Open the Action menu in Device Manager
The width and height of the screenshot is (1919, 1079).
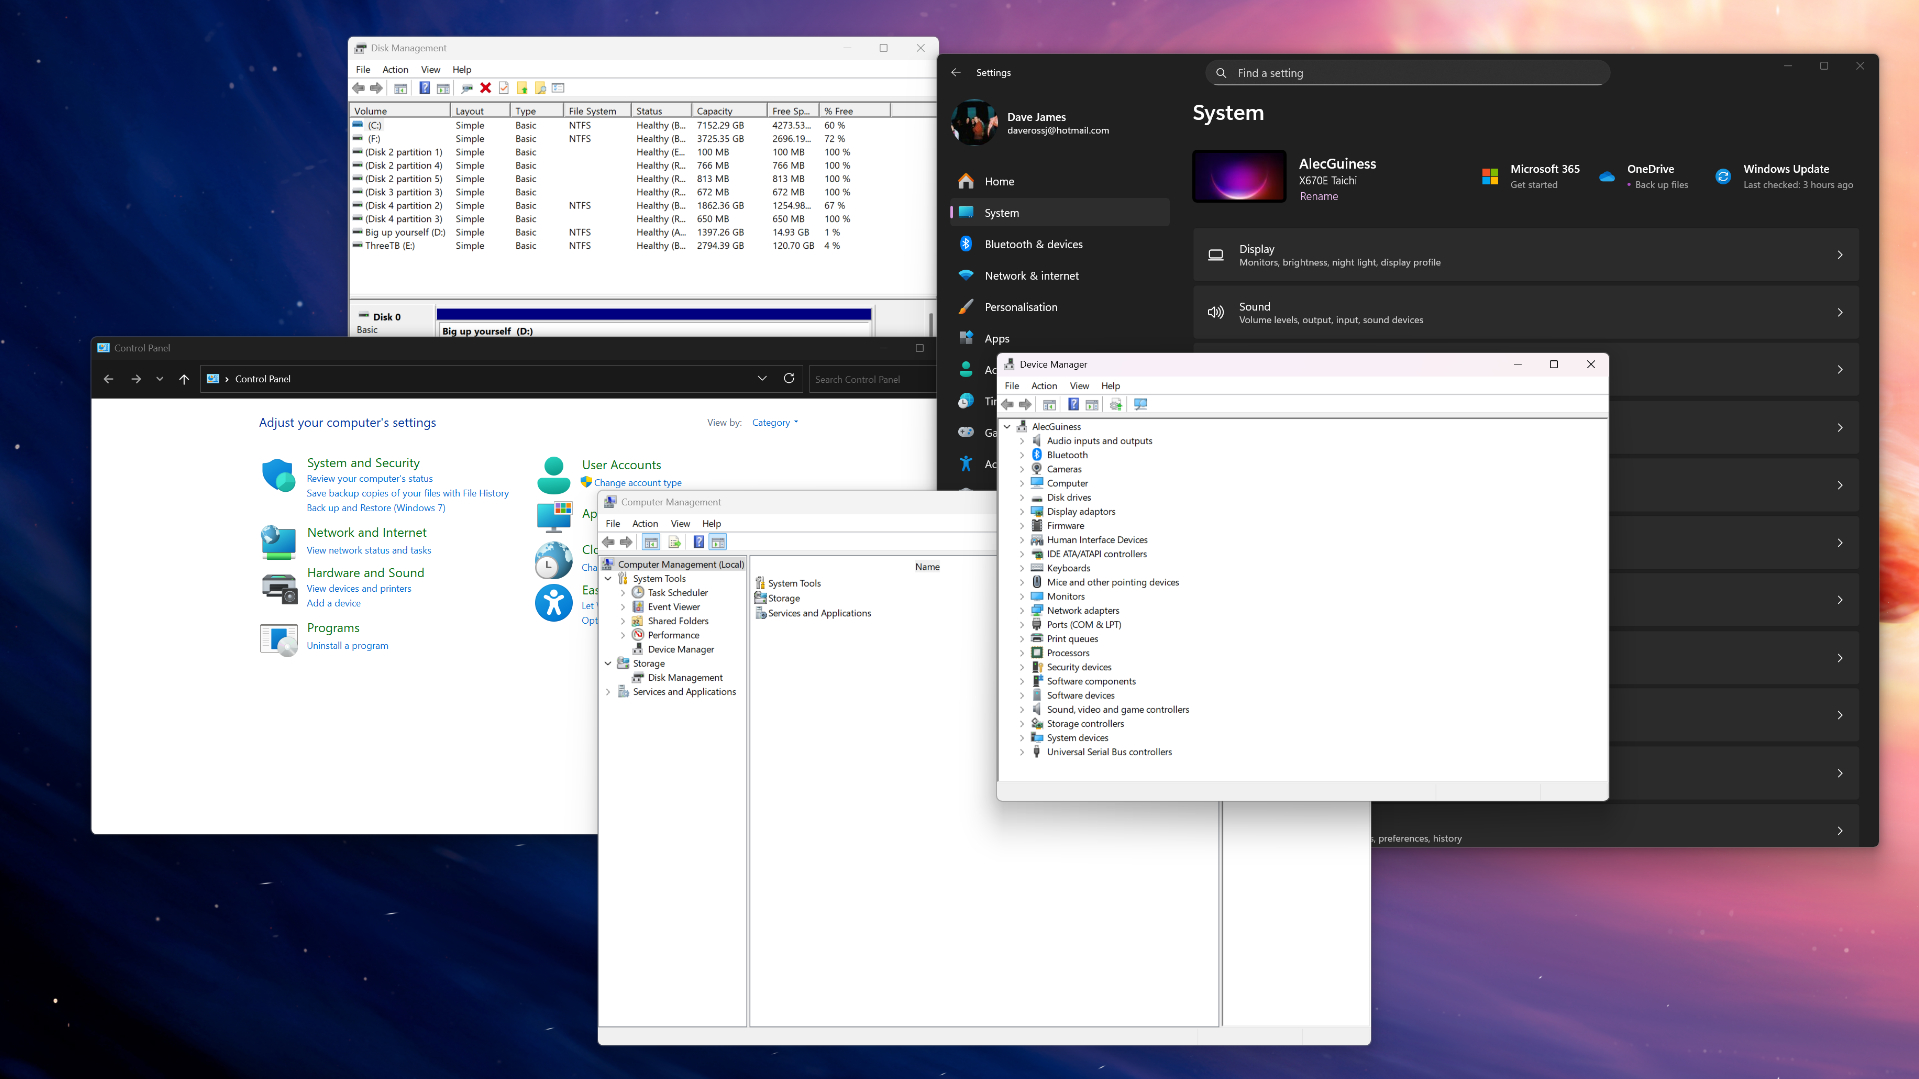click(x=1044, y=385)
